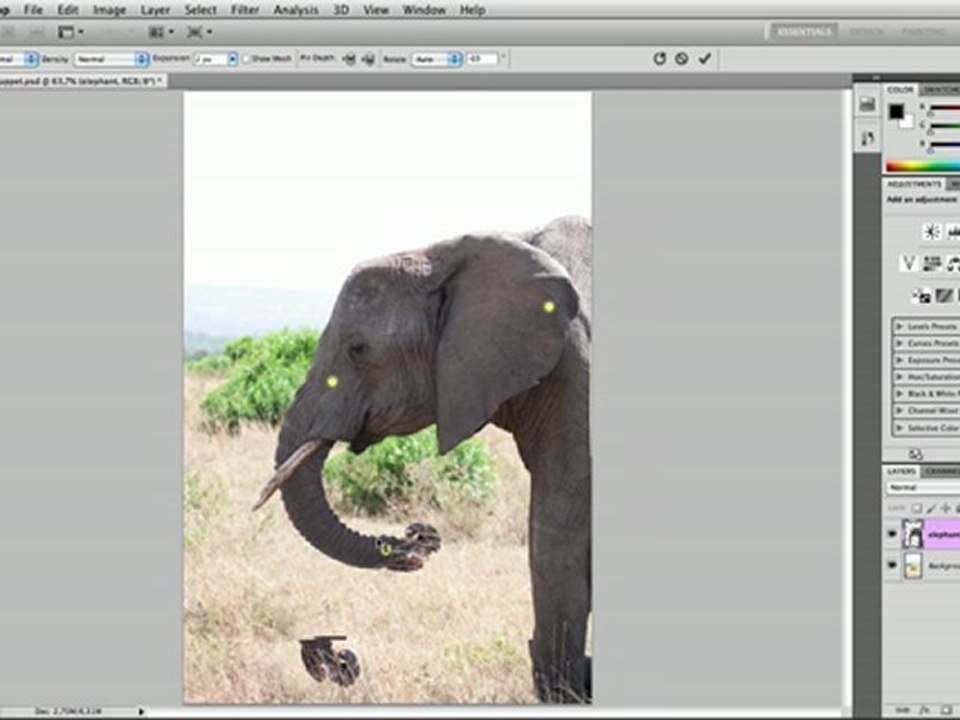Click the black foreground color swatch
Image resolution: width=960 pixels, height=720 pixels.
point(896,111)
